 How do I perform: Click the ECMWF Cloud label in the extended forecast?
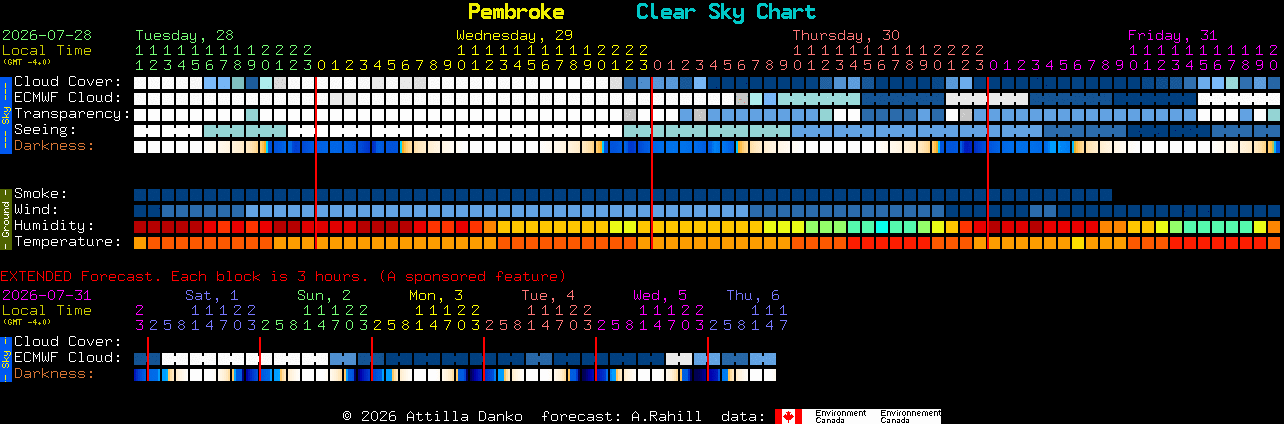[68, 358]
